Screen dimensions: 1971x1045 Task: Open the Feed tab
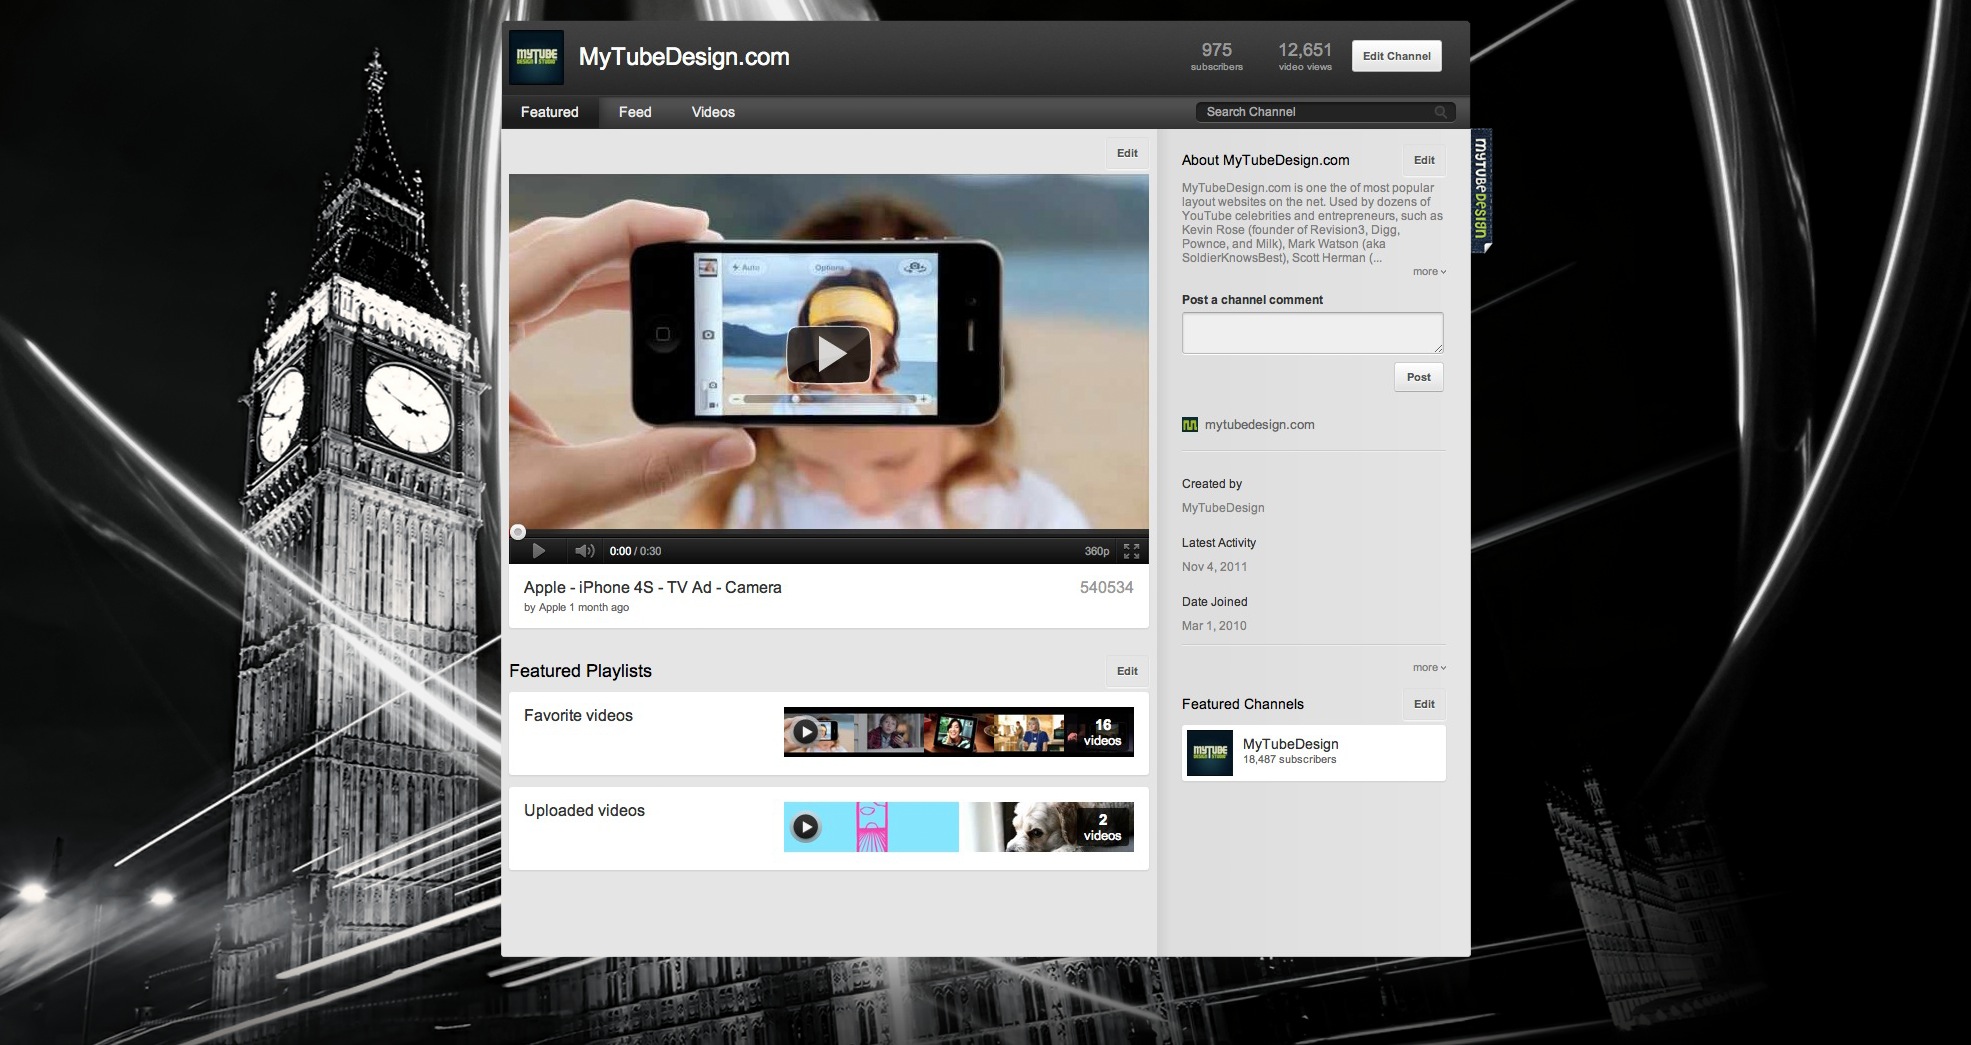coord(635,112)
